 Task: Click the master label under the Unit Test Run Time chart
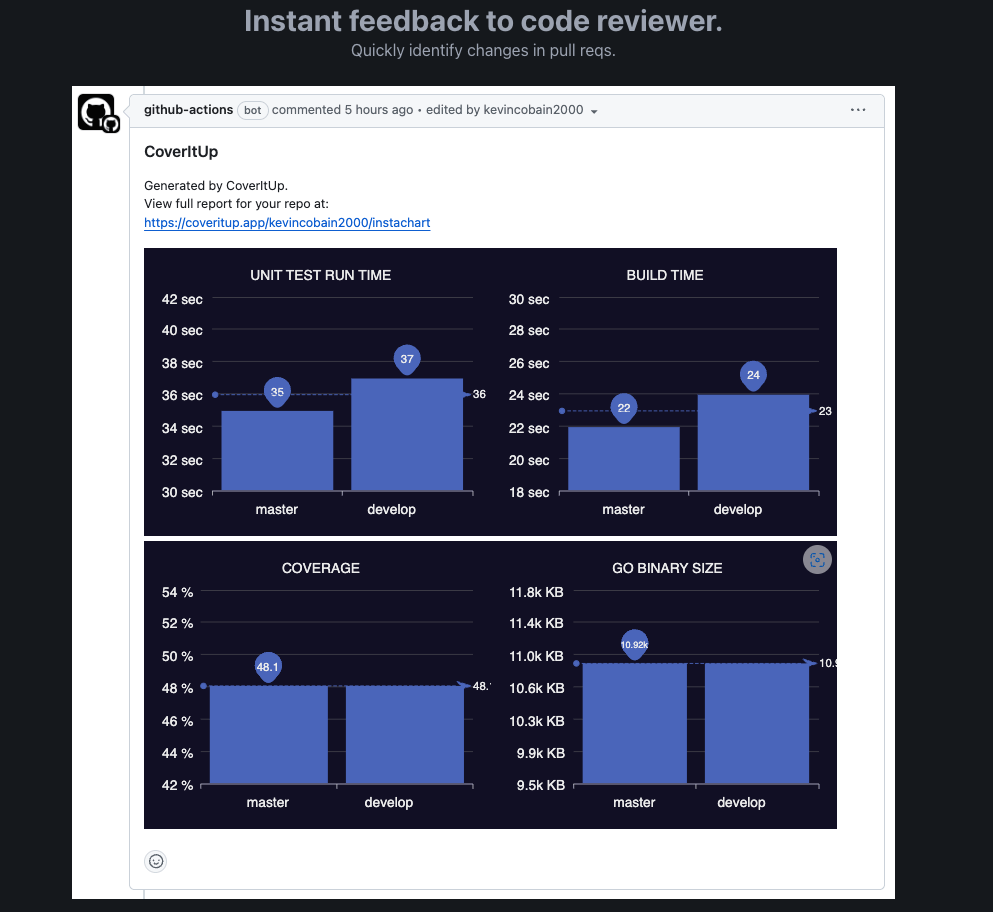pos(276,510)
